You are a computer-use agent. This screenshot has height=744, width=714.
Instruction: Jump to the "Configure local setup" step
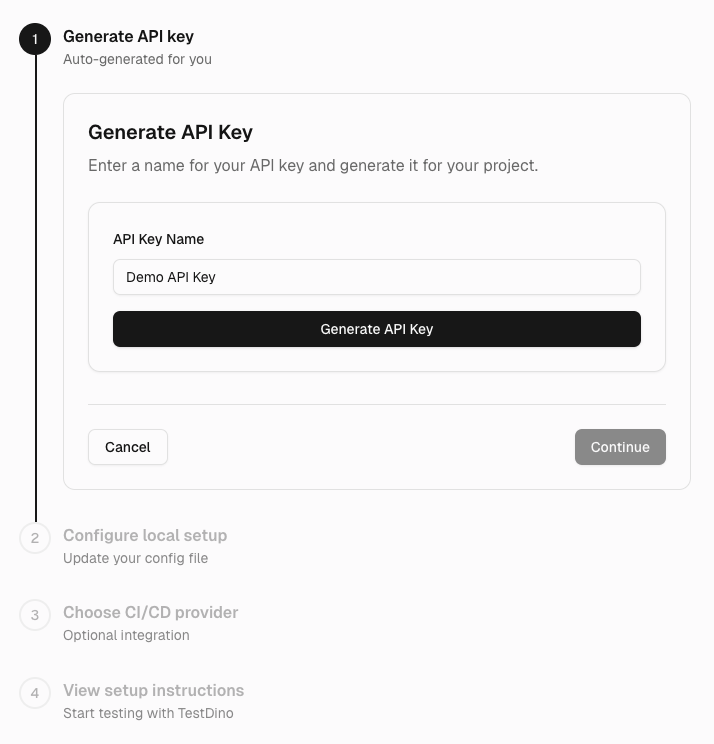[145, 535]
